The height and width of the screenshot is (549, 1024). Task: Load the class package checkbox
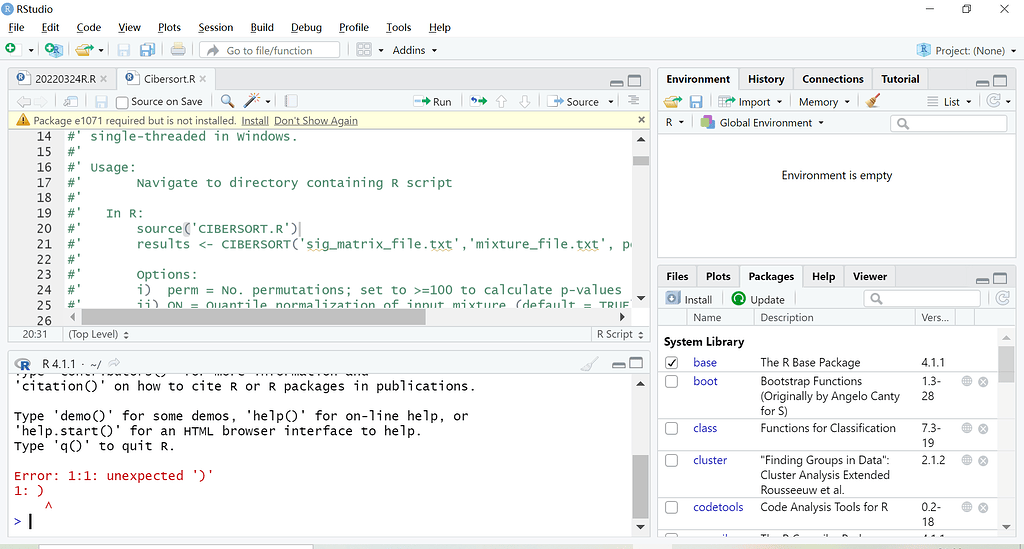(671, 428)
